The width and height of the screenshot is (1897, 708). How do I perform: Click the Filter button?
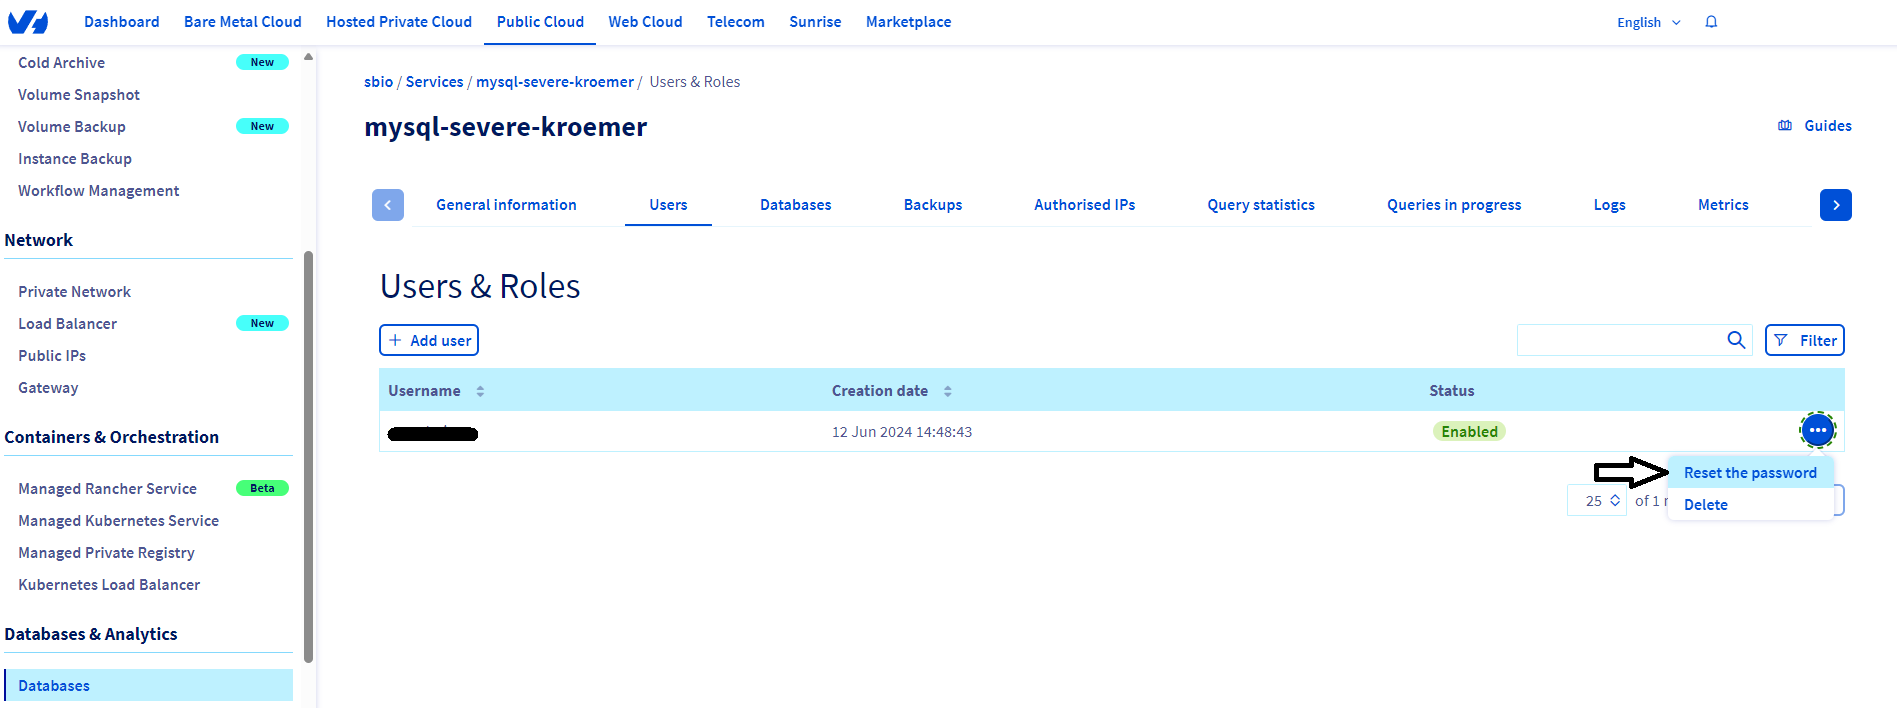pos(1805,340)
